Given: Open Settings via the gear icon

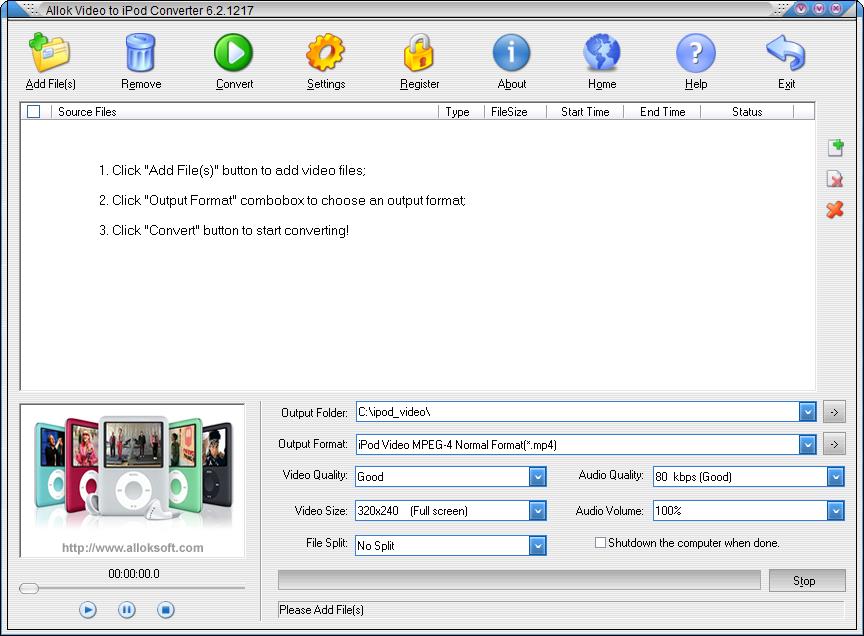Looking at the screenshot, I should 325,52.
